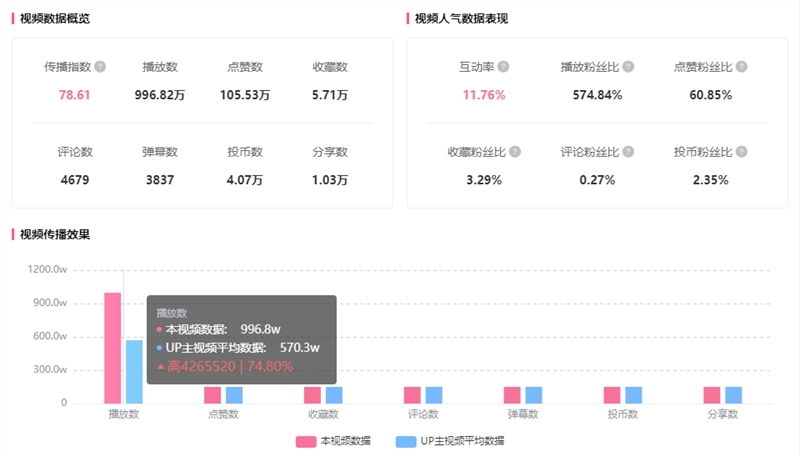Viewport: 800px width, 456px height.
Task: Click help icon beside 点赞粉丝比
Action: pos(742,67)
